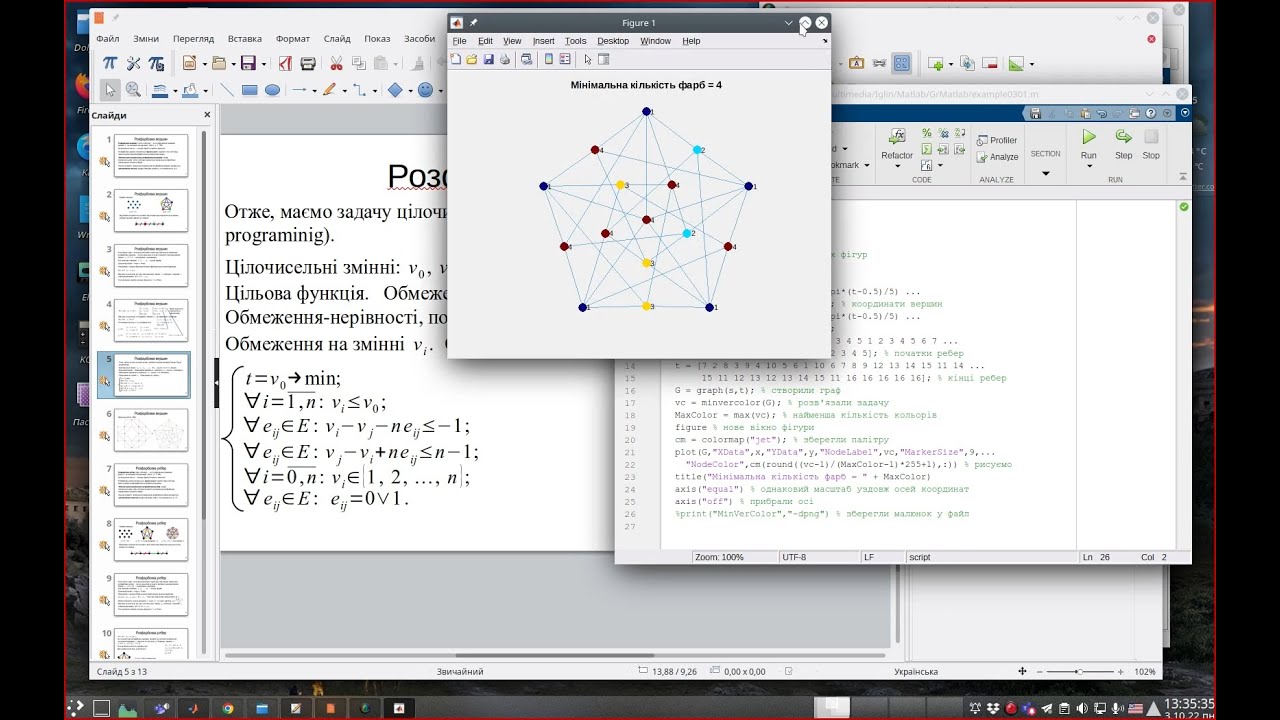Select the diamond basic shapes tool
The width and height of the screenshot is (1280, 720).
pyautogui.click(x=395, y=90)
